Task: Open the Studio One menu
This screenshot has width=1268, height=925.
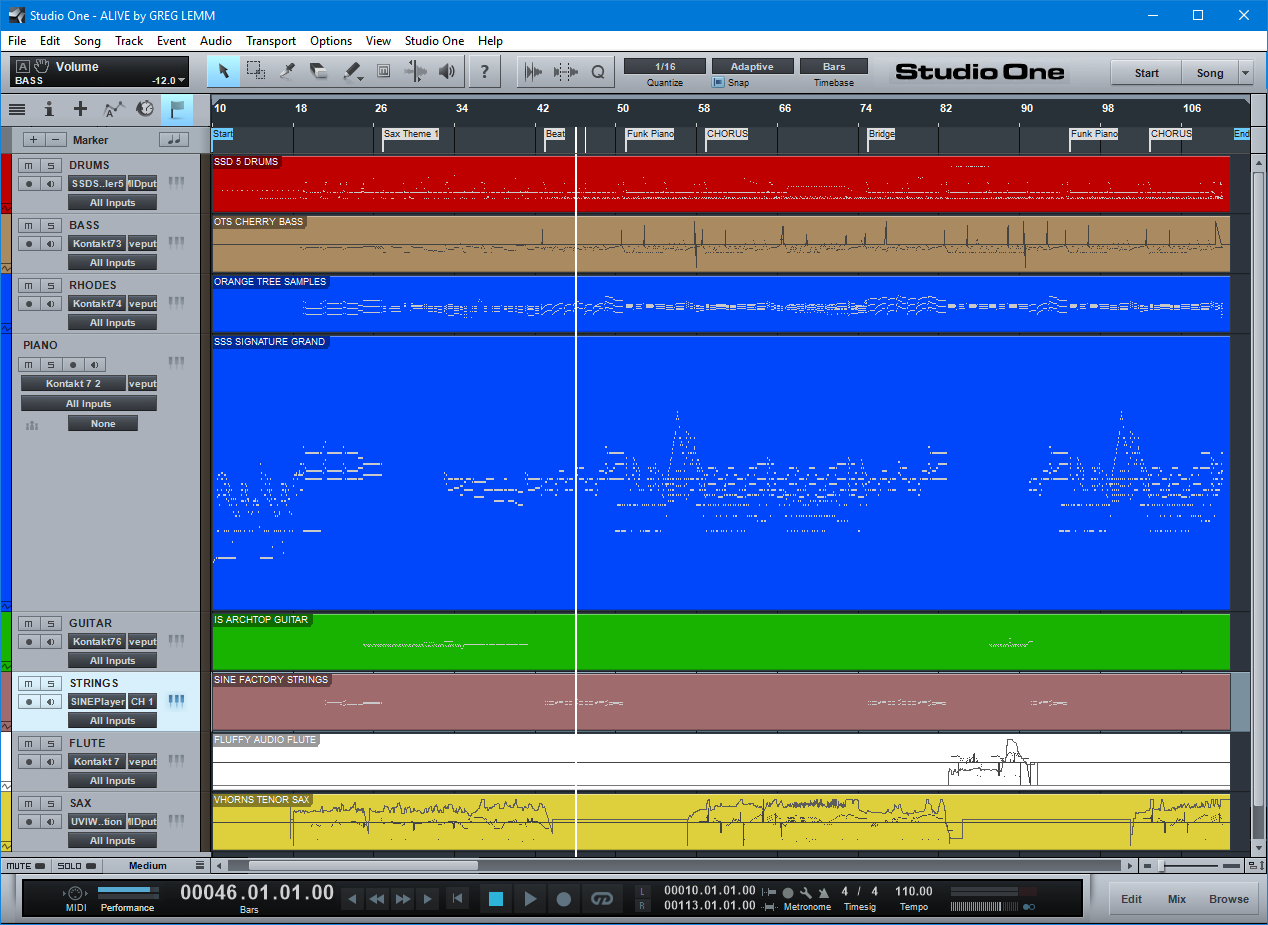Action: 434,41
